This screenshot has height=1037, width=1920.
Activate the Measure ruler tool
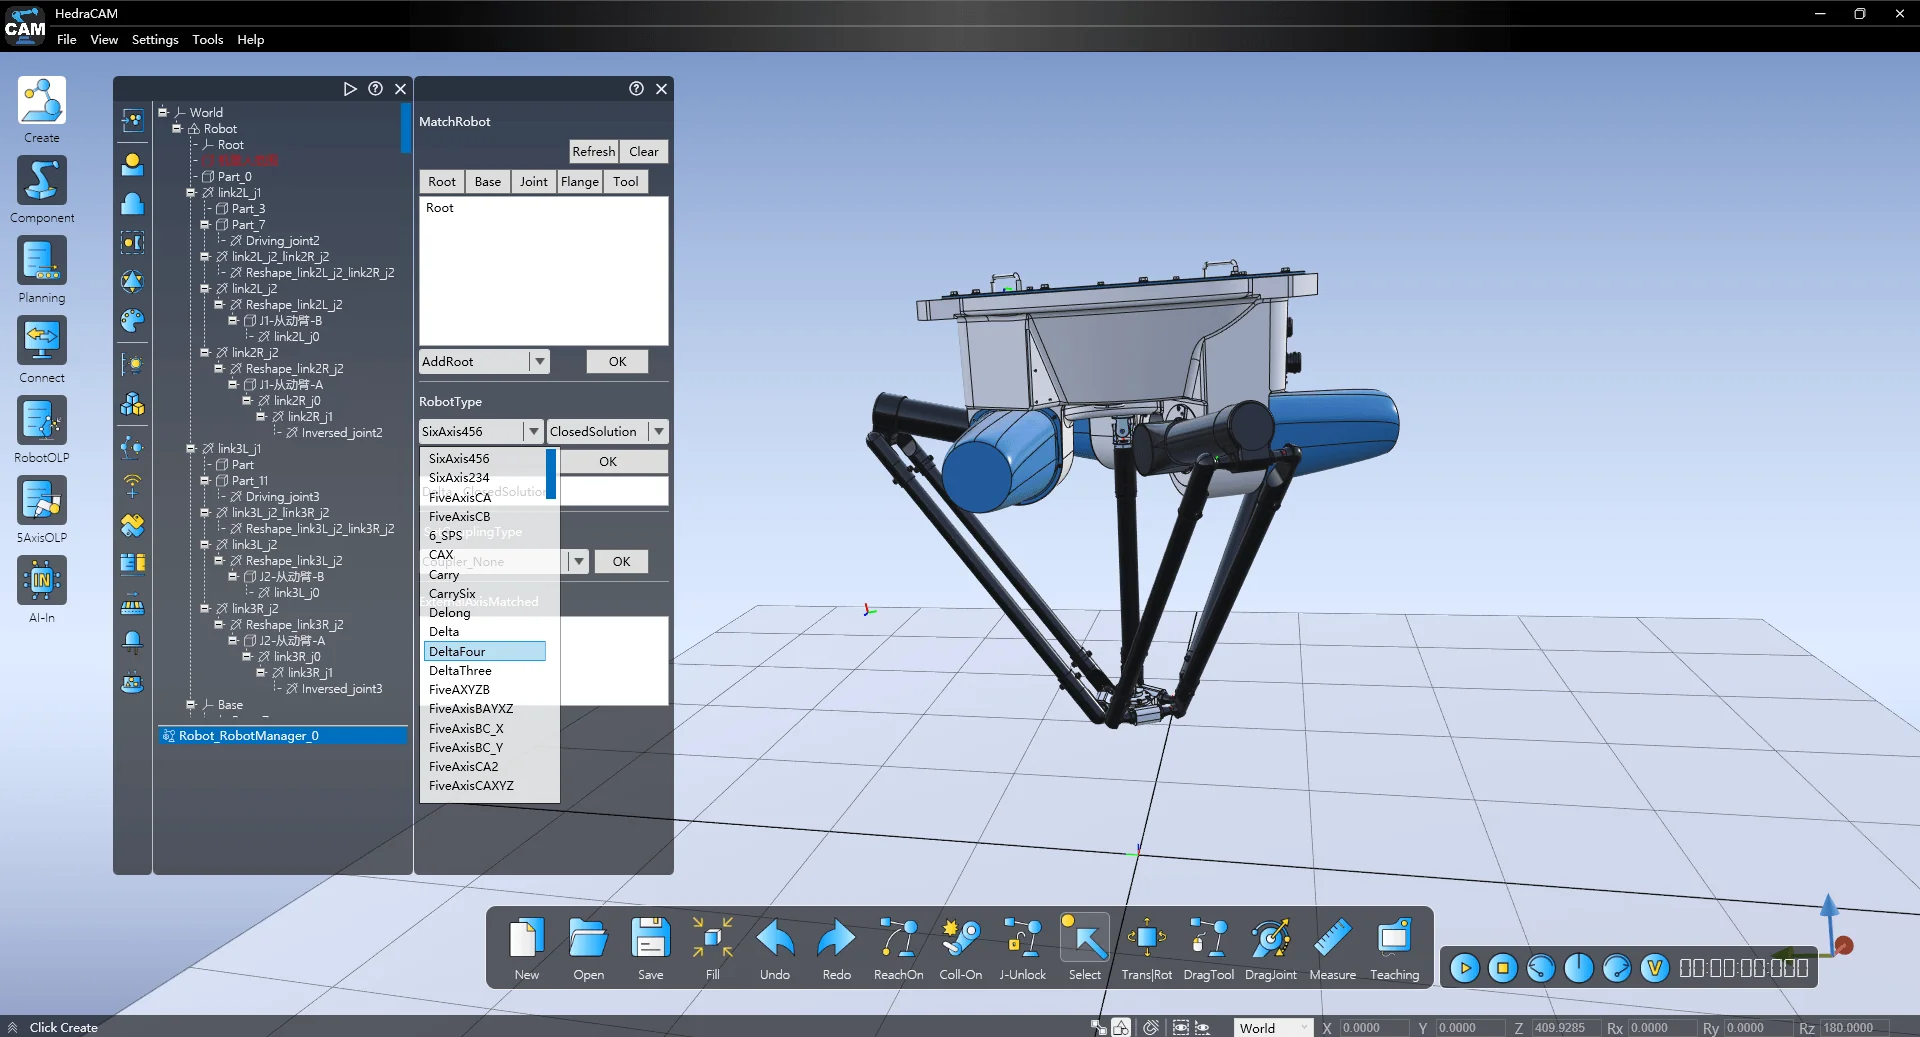coord(1333,939)
